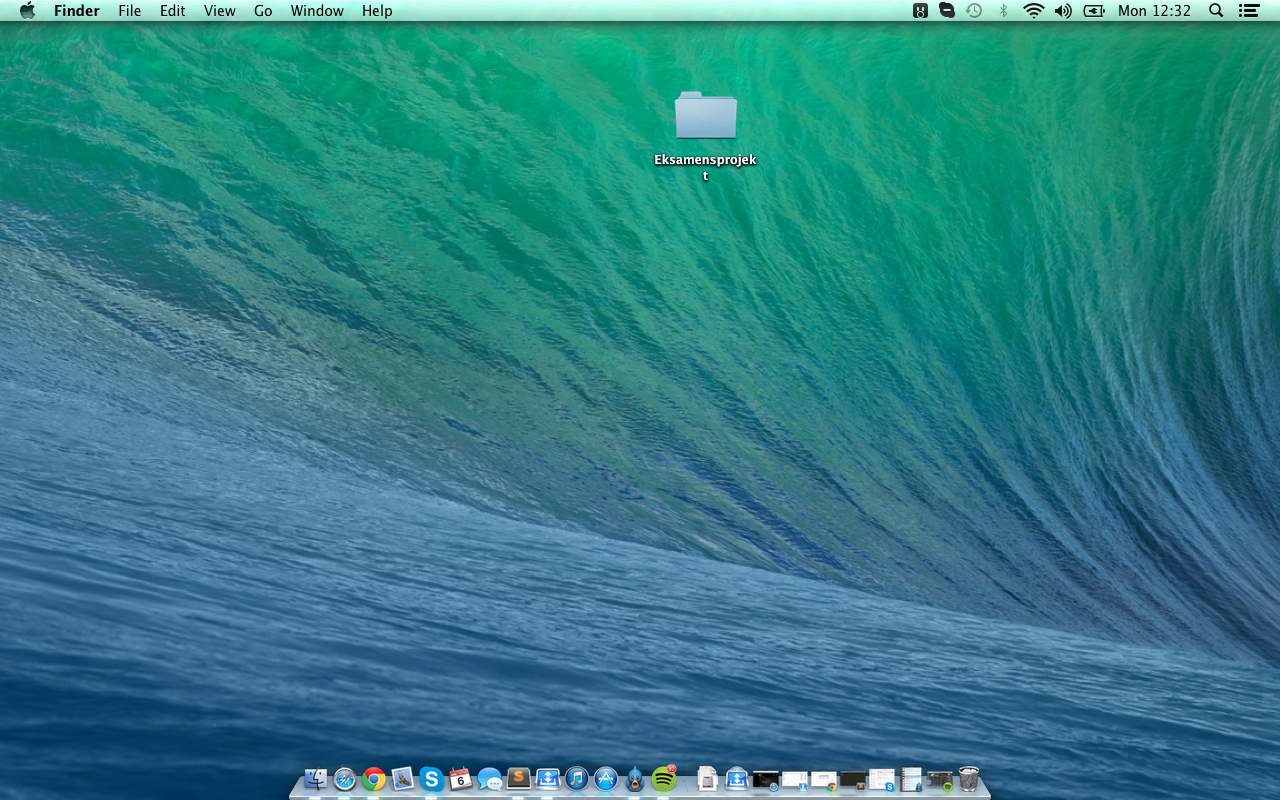Open Mail eagle stamp icon in Dock
This screenshot has width=1280, height=800.
click(x=403, y=778)
